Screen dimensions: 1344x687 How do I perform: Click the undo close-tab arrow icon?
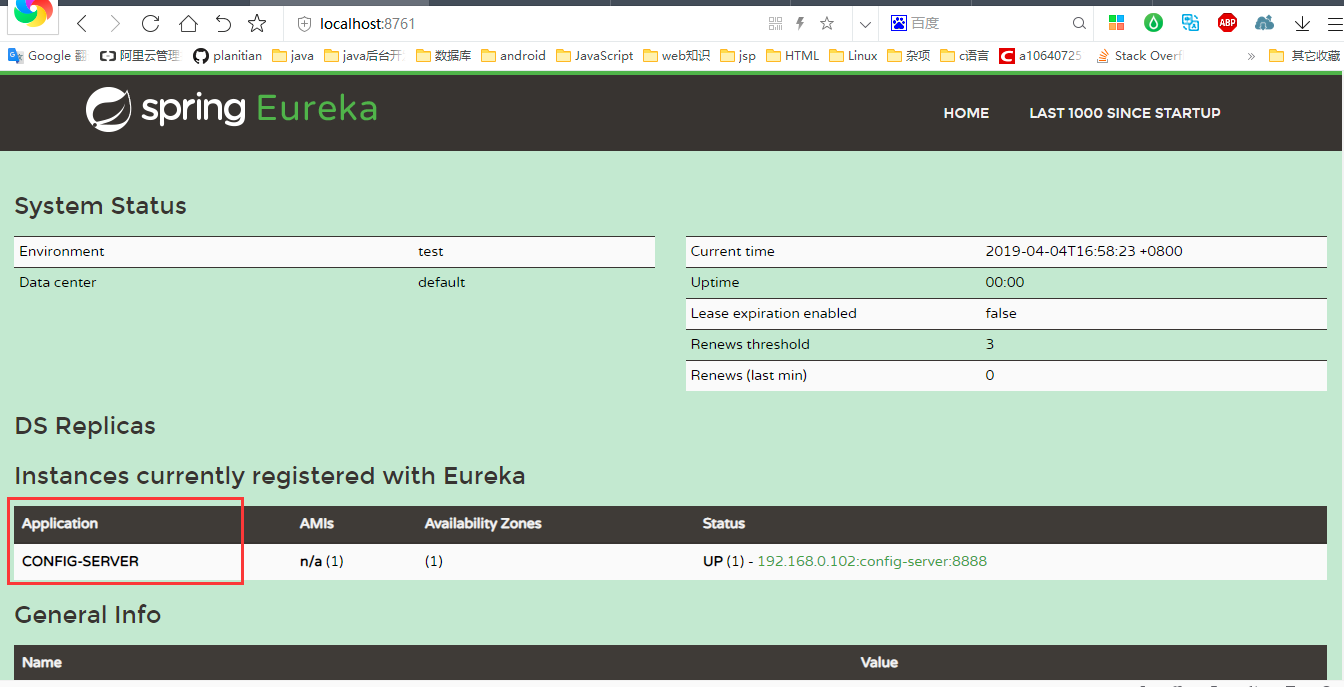tap(223, 23)
